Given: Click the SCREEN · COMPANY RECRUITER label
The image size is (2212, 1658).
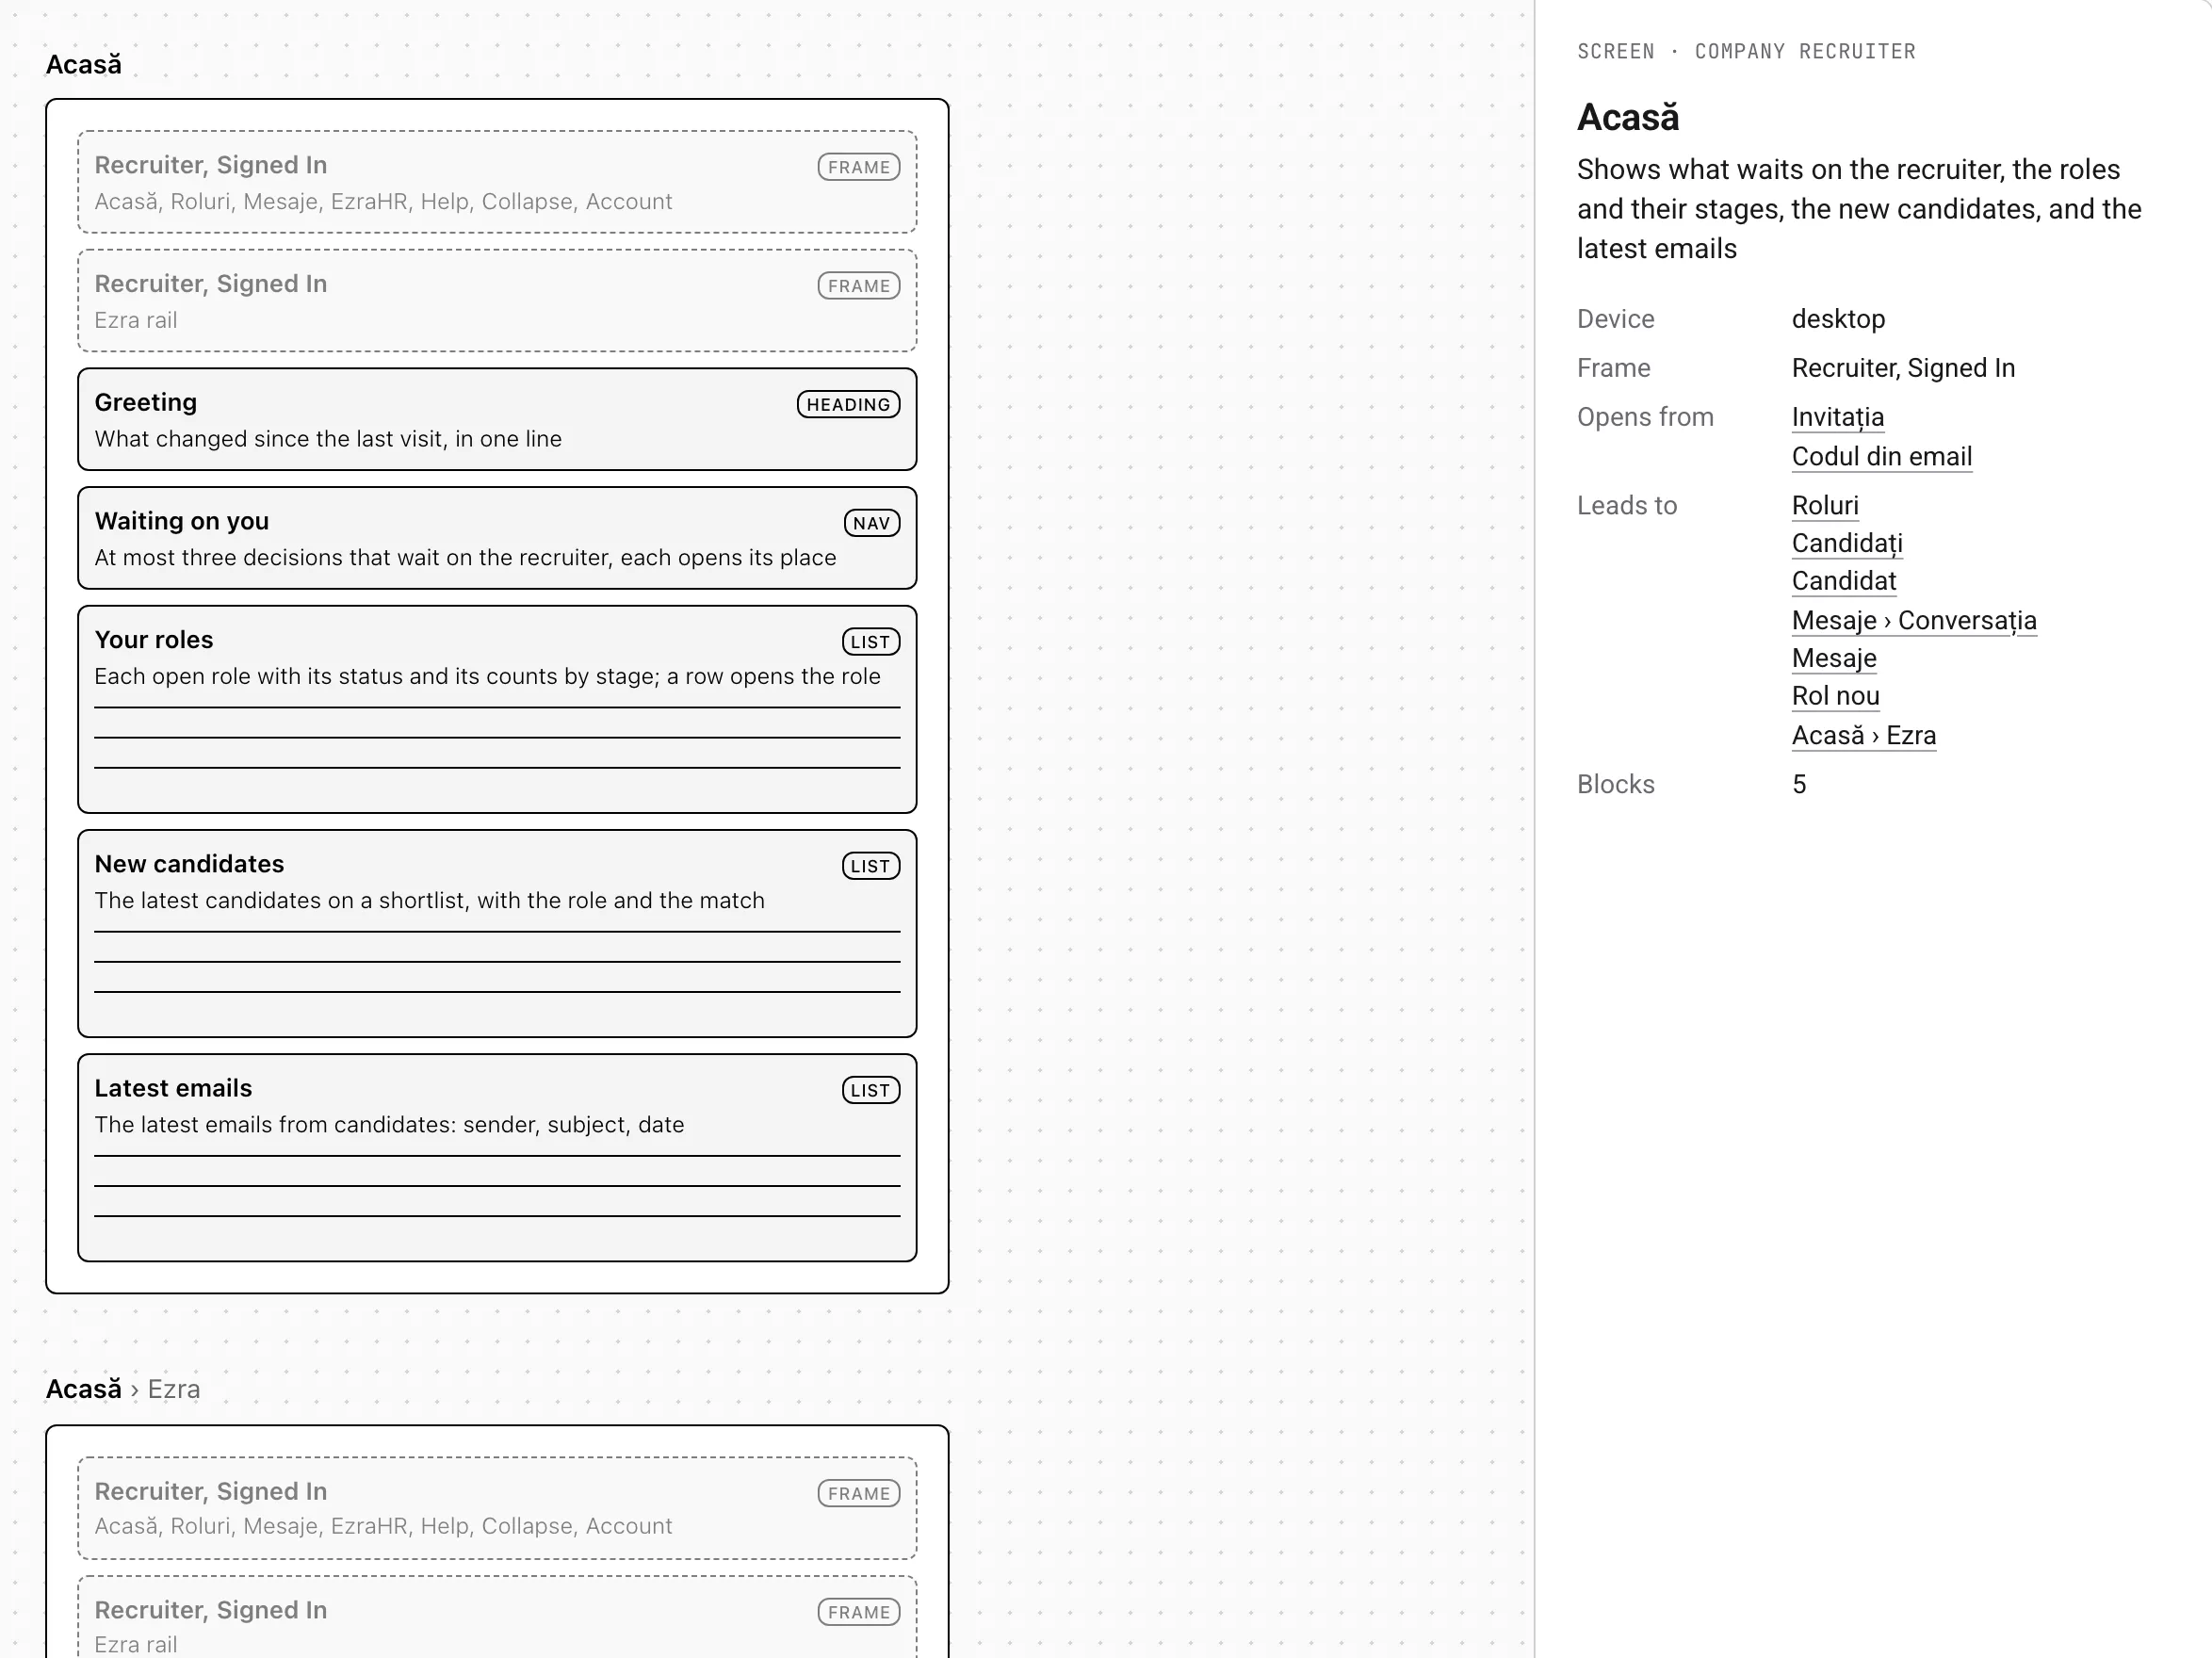Looking at the screenshot, I should click(1746, 52).
